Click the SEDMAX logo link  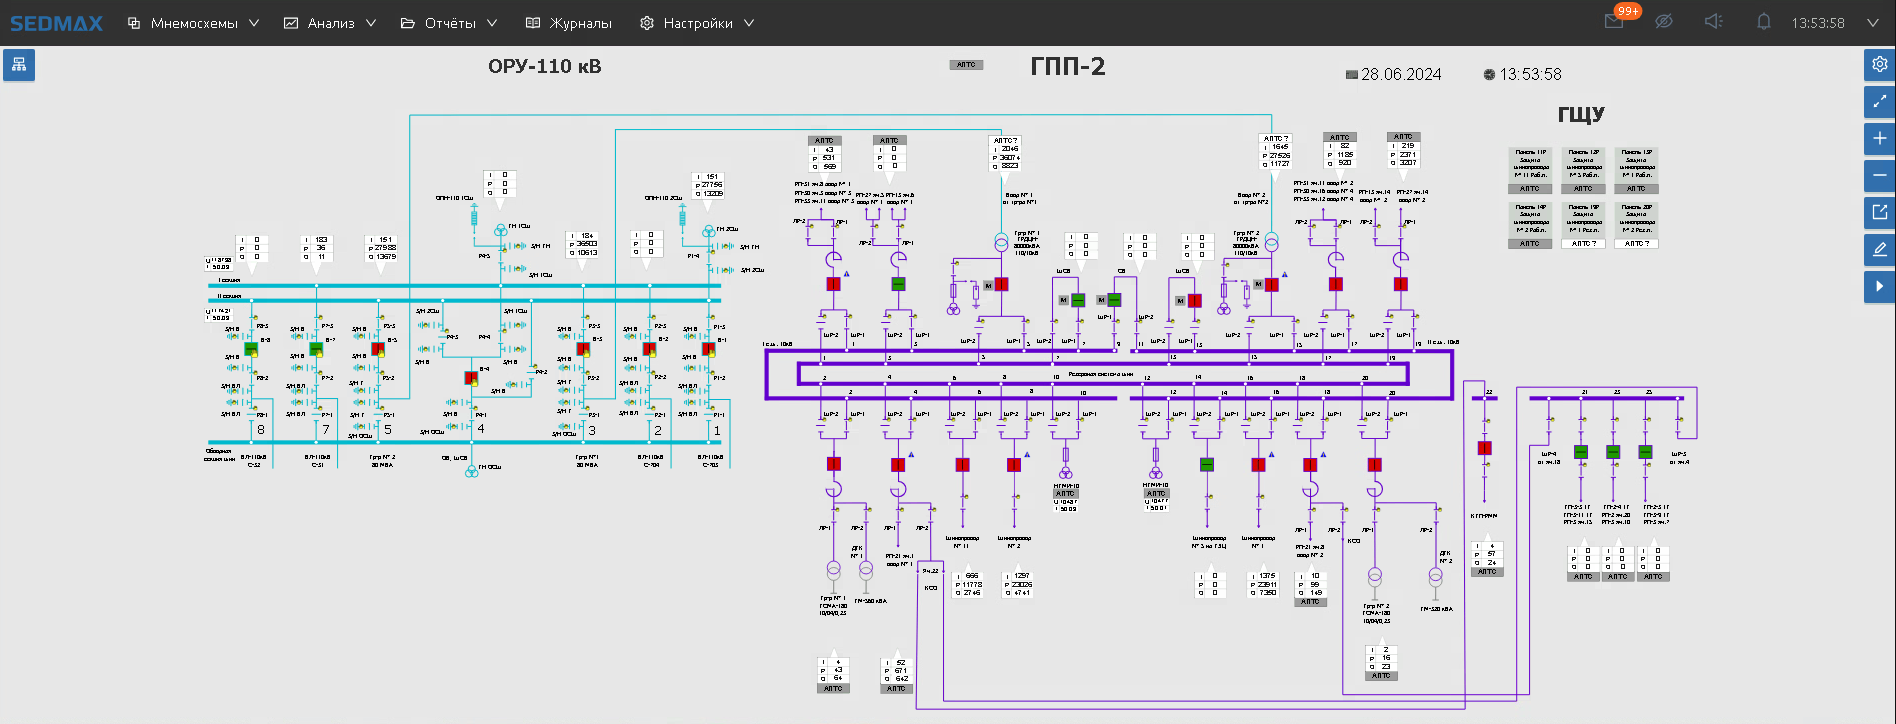(56, 23)
